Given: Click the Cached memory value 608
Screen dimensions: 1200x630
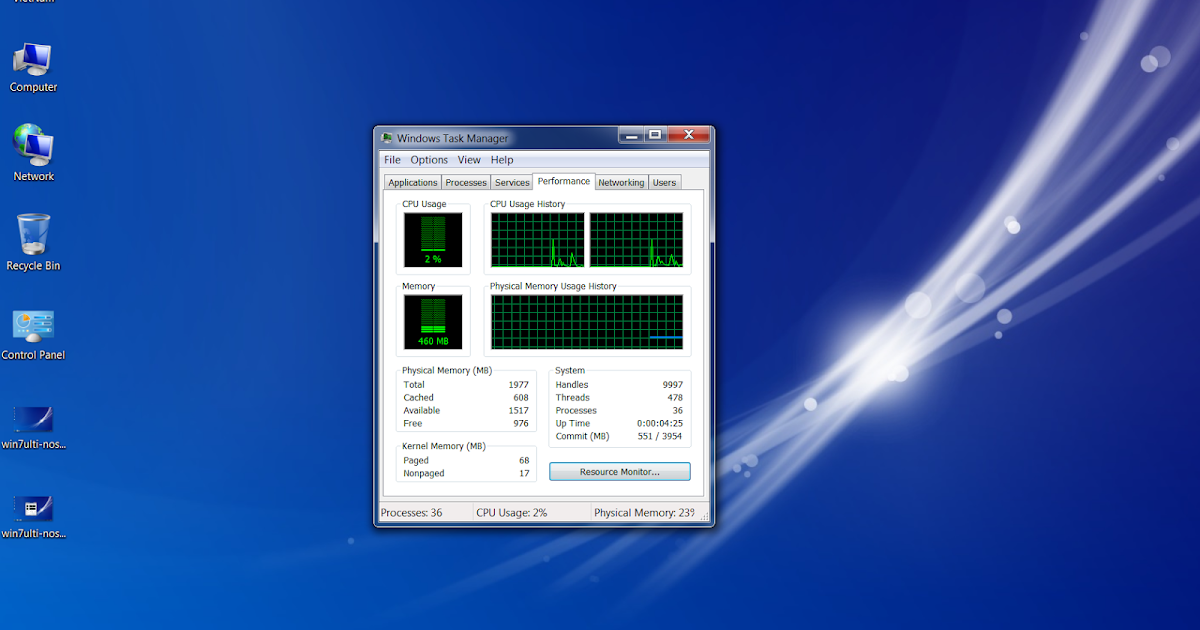Looking at the screenshot, I should [x=521, y=398].
